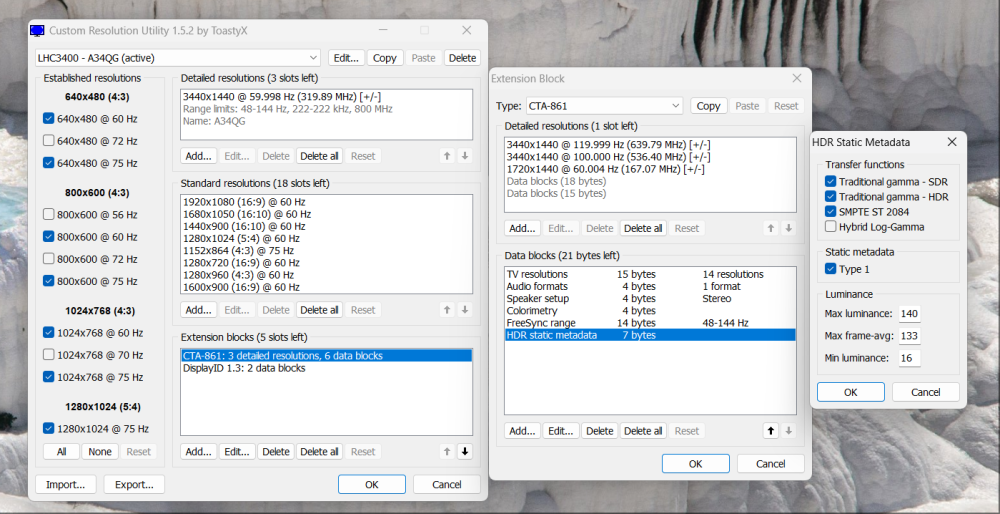The image size is (1000, 514).
Task: Click Edit... under Data blocks list
Action: 561,431
